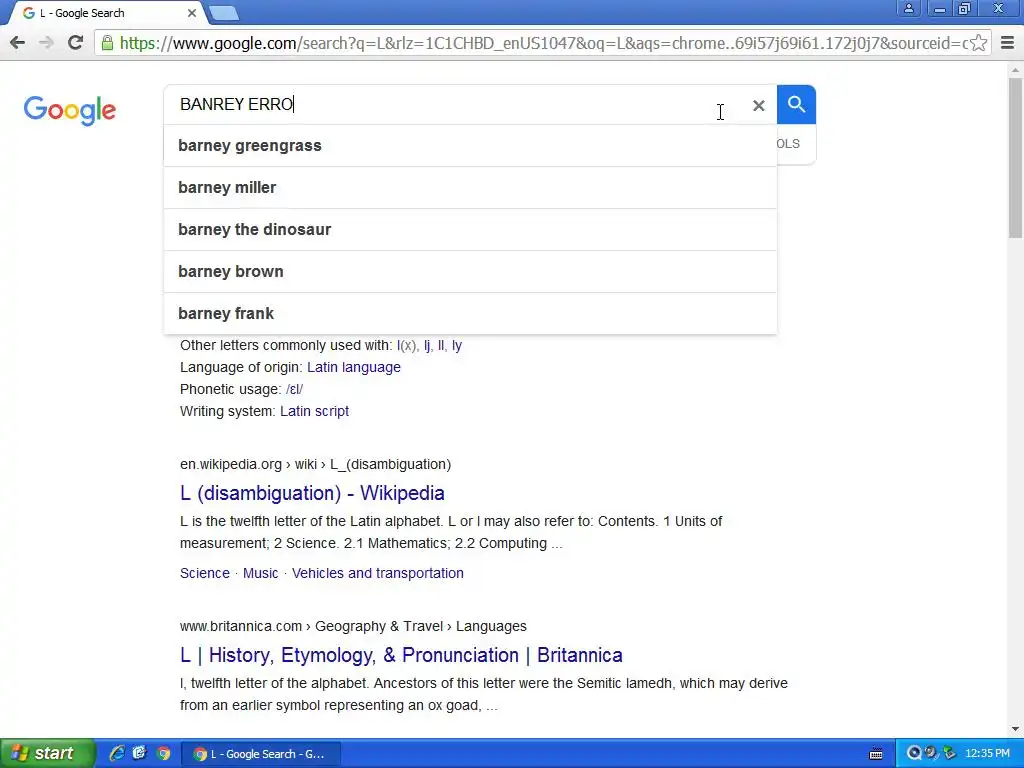This screenshot has width=1024, height=768.
Task: Click the keyboard icon in the taskbar
Action: [x=876, y=754]
